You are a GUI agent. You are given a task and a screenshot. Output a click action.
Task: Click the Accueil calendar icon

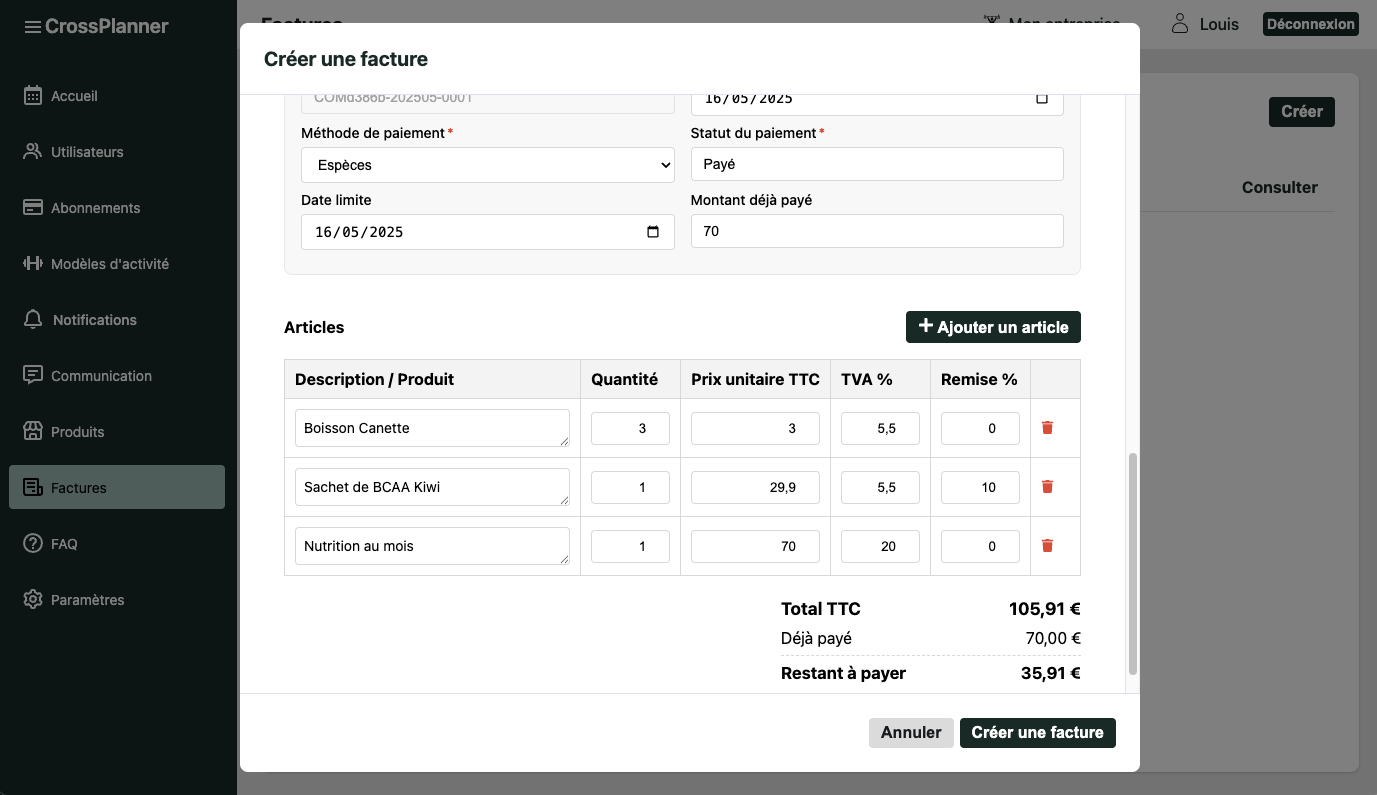[33, 96]
